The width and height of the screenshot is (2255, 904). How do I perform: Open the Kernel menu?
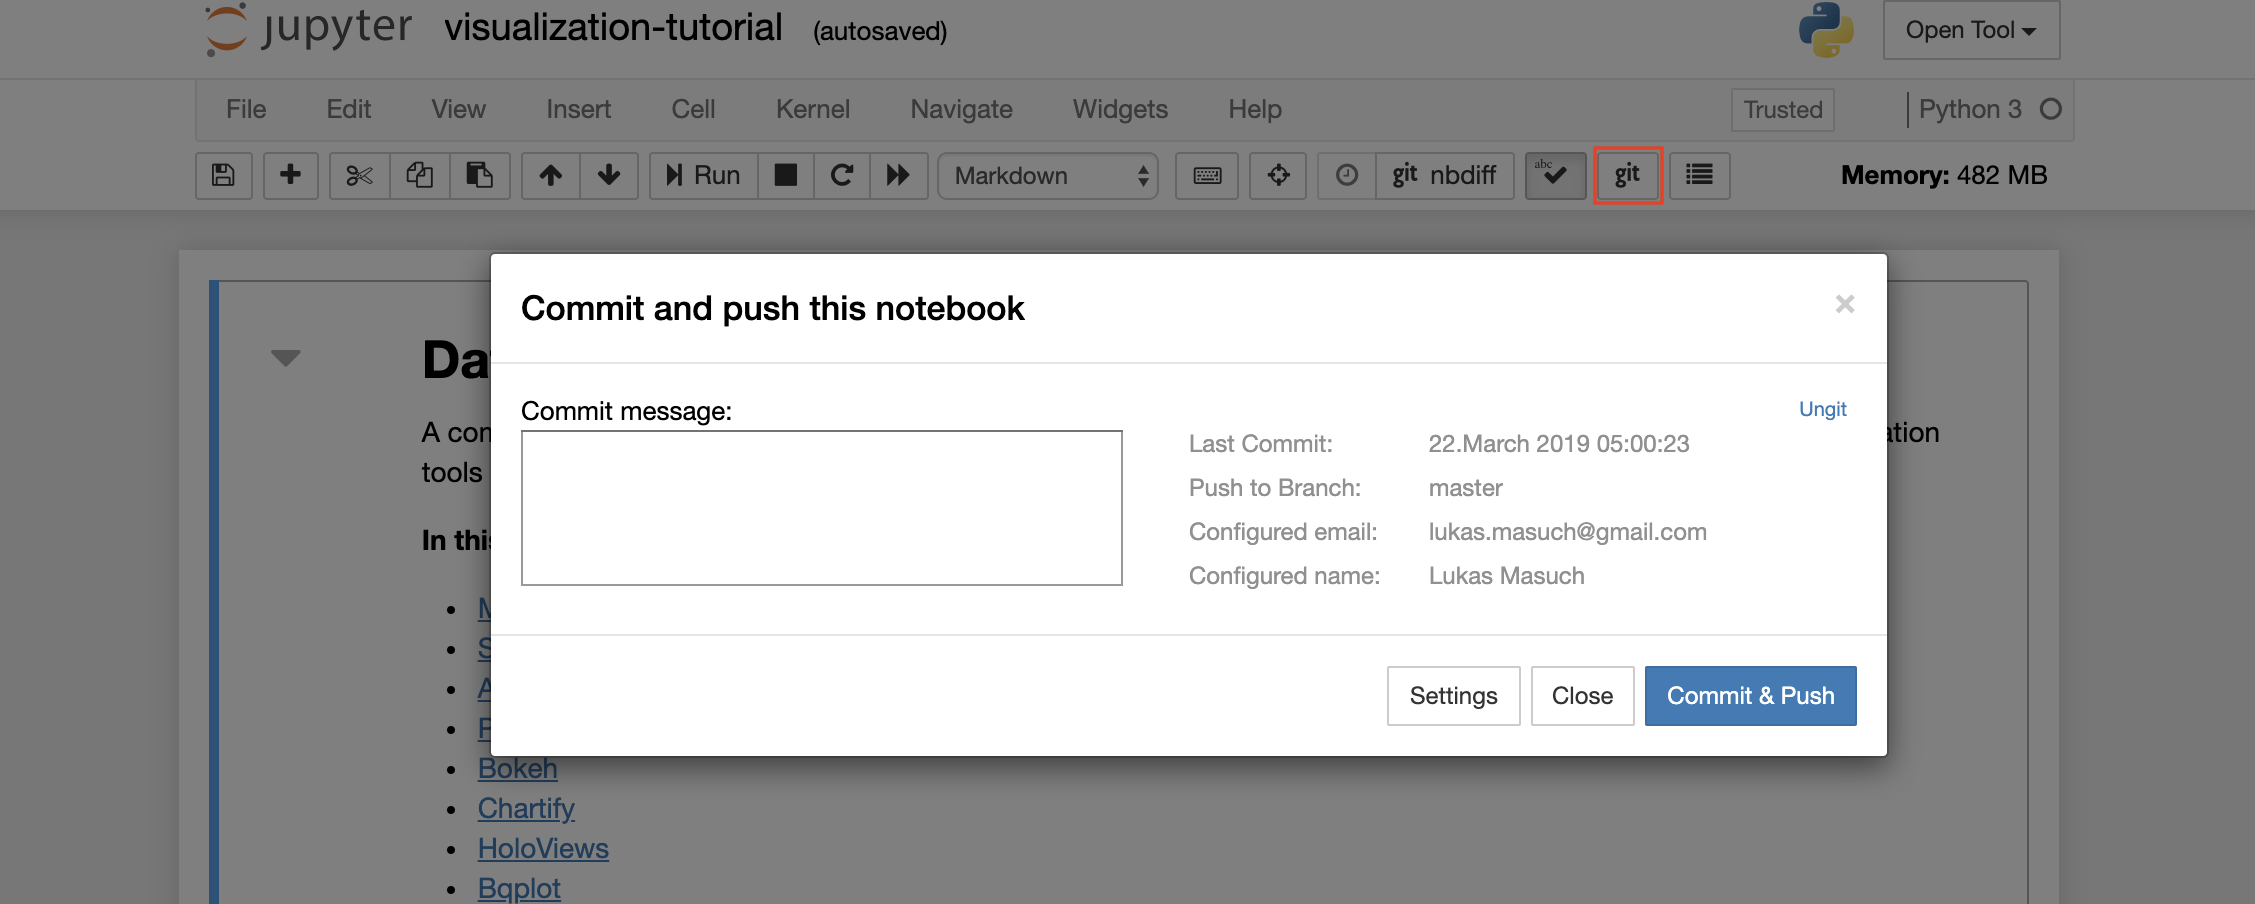pos(813,109)
